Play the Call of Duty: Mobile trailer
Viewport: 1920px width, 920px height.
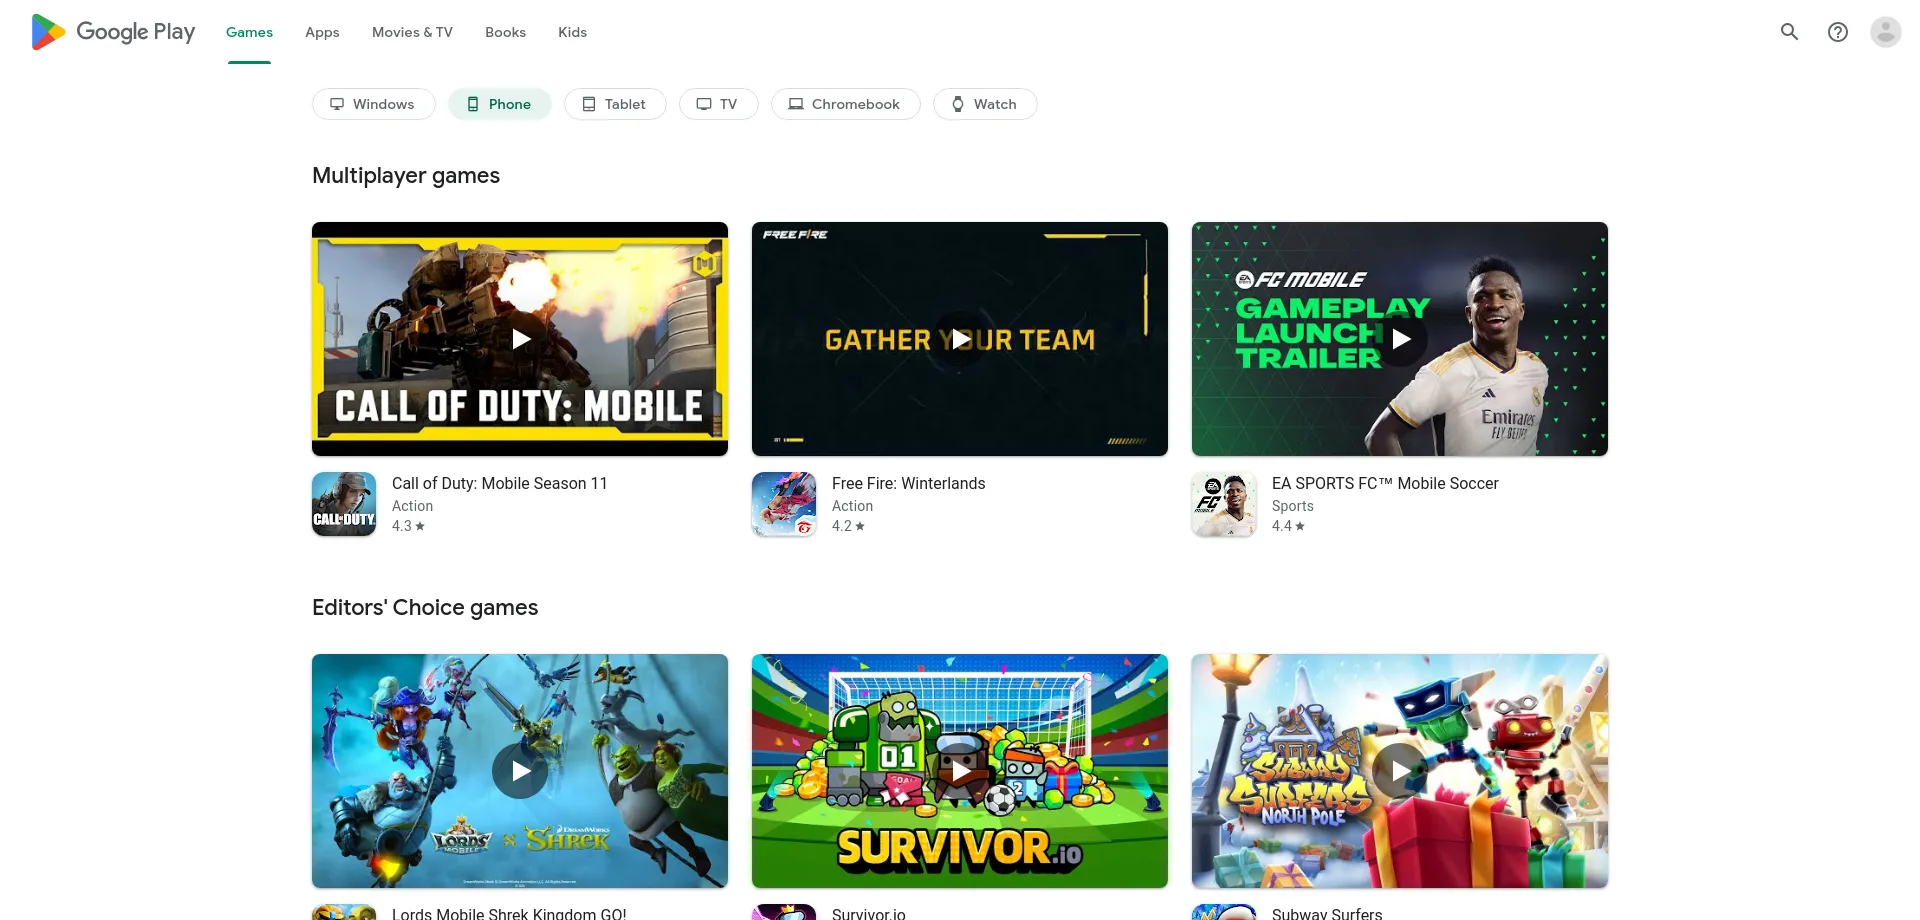[520, 339]
